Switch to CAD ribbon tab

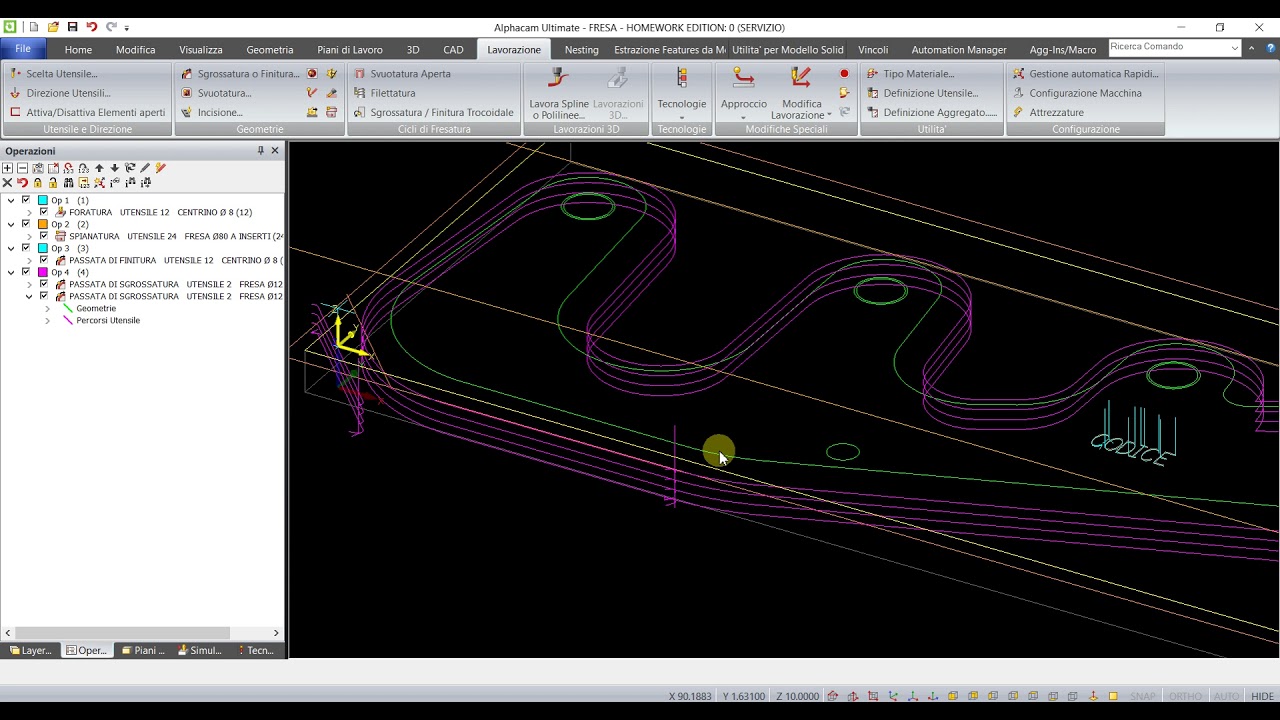[x=453, y=49]
